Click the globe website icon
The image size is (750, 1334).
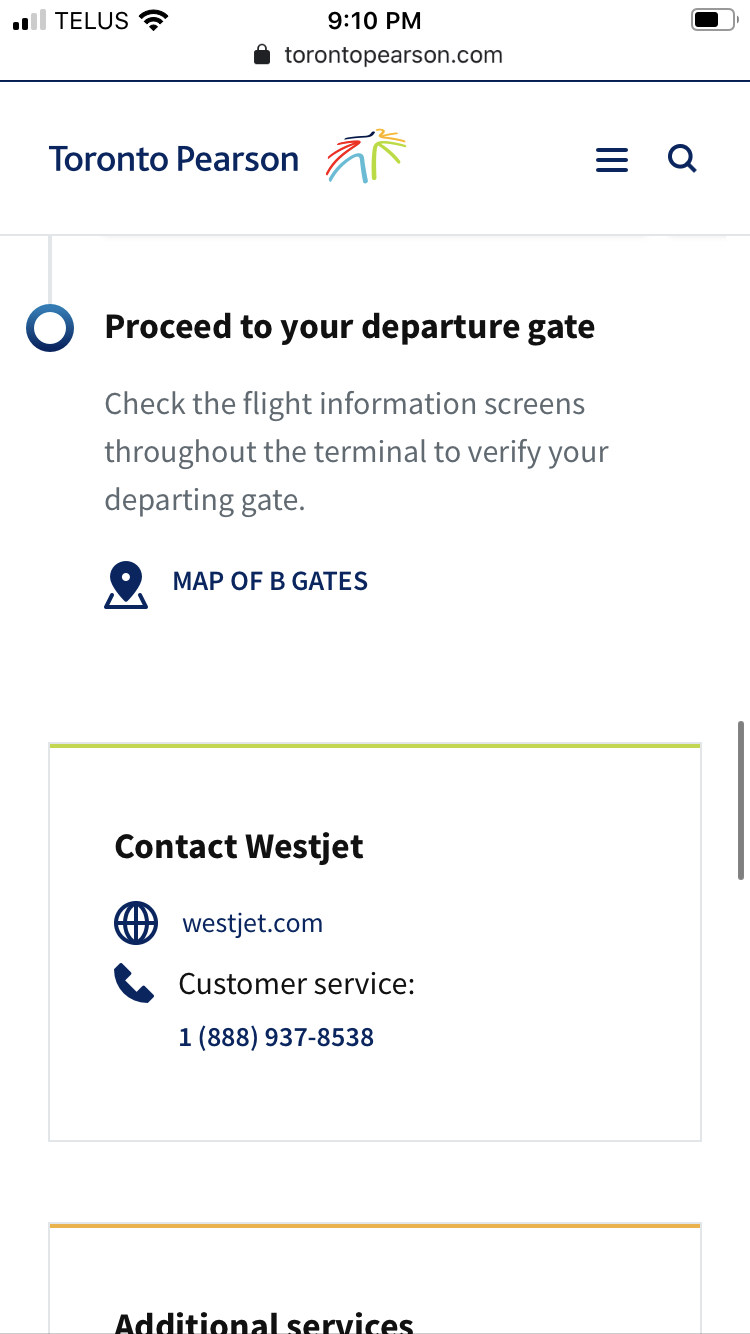click(x=136, y=923)
